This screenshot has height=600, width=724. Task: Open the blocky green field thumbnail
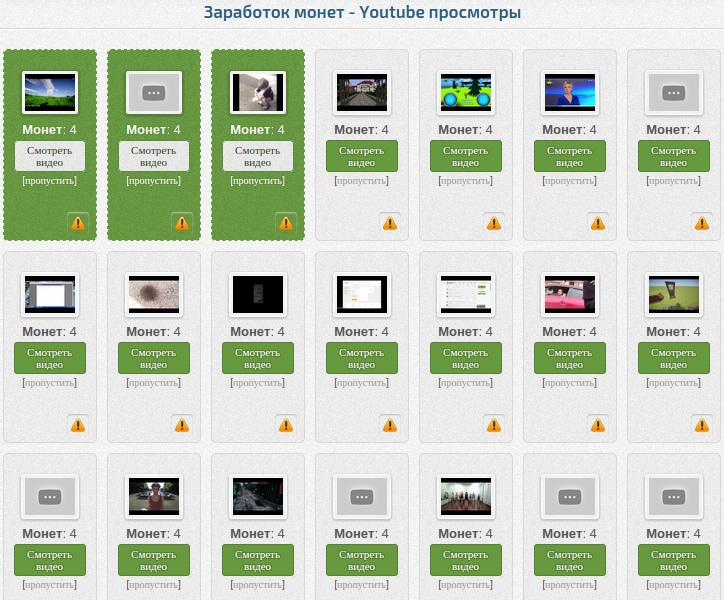tap(674, 294)
